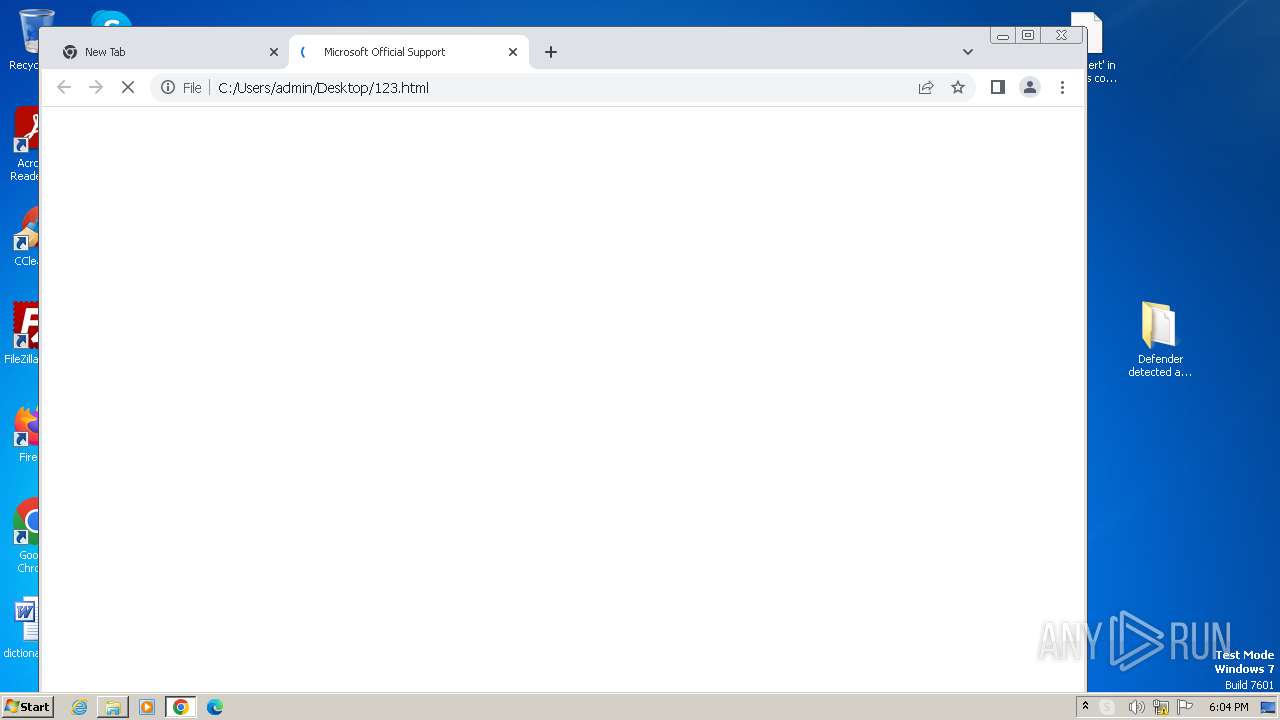Stop loading the page

click(128, 88)
